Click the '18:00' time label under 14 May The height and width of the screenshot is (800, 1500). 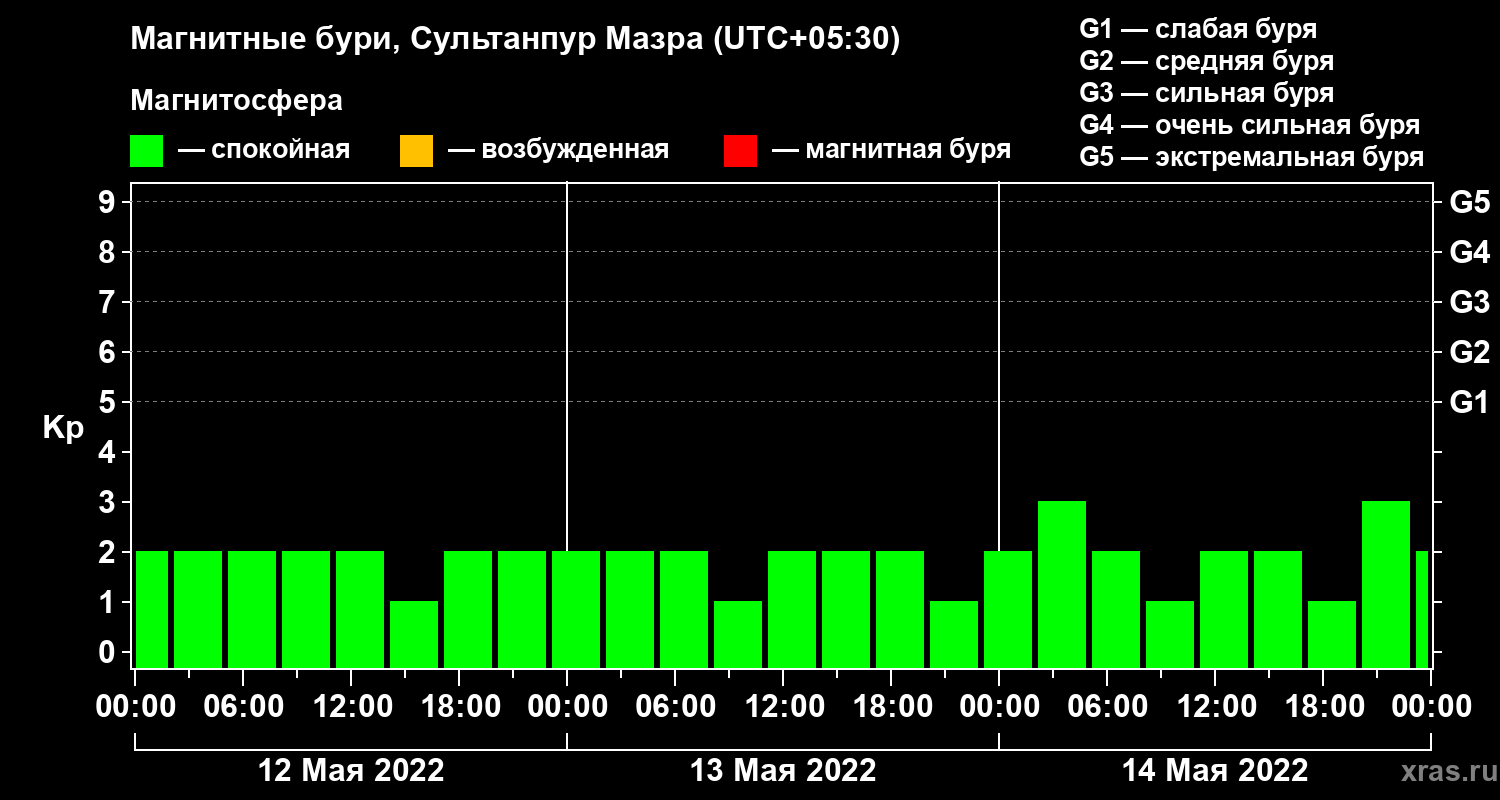pyautogui.click(x=1323, y=707)
